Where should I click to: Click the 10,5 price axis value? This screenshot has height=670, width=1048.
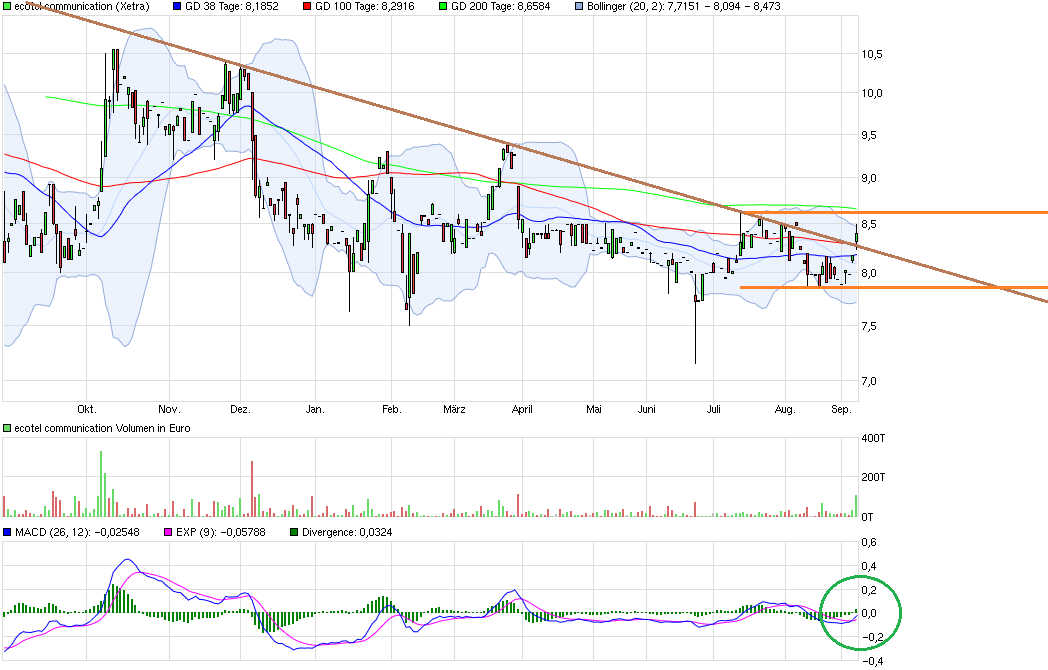click(x=872, y=54)
